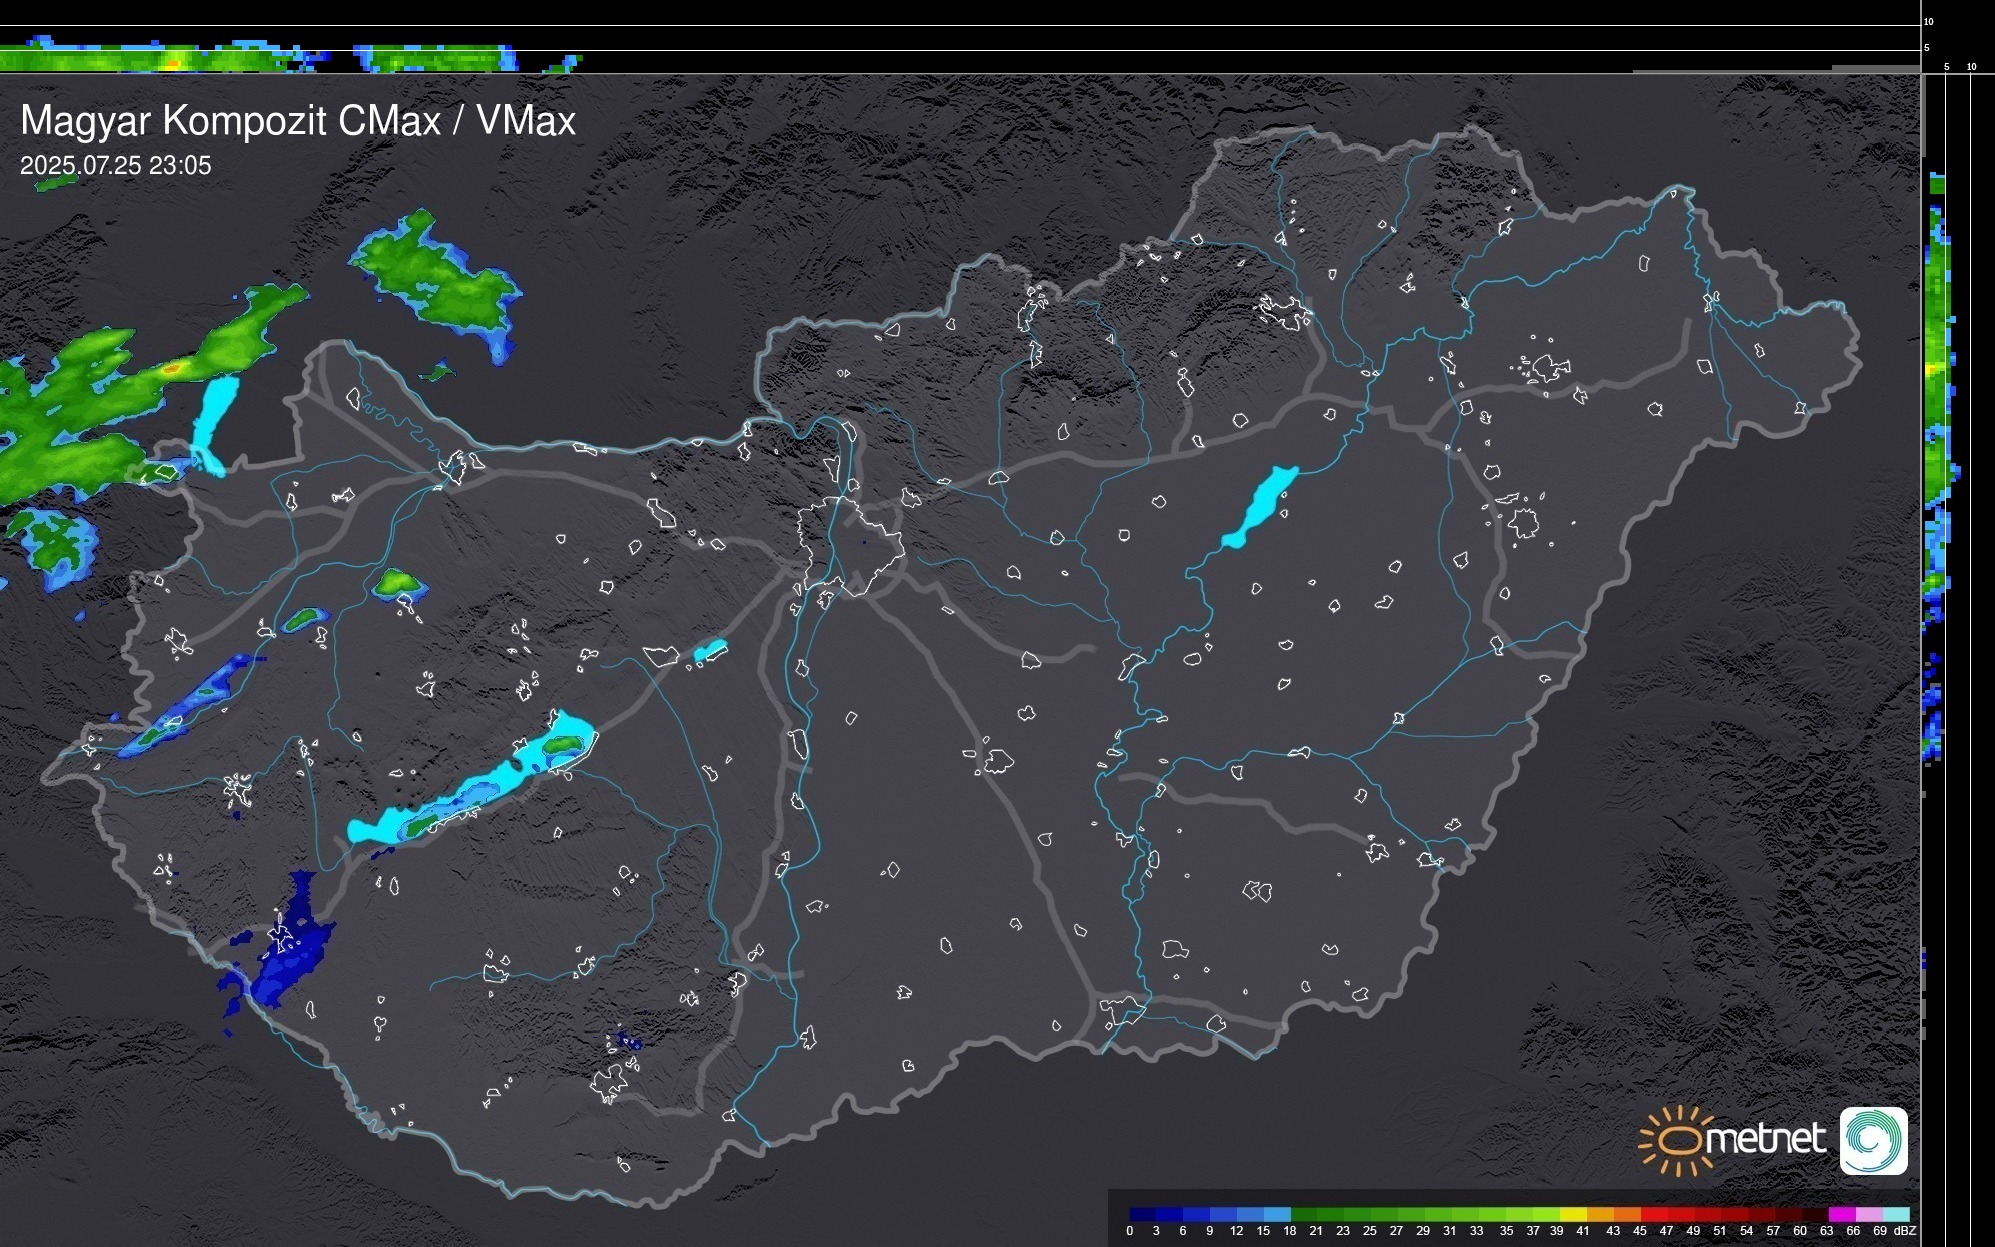Screen dimensions: 1995x1247
Task: Click the small cyan Velence Lake
Action: pos(710,651)
